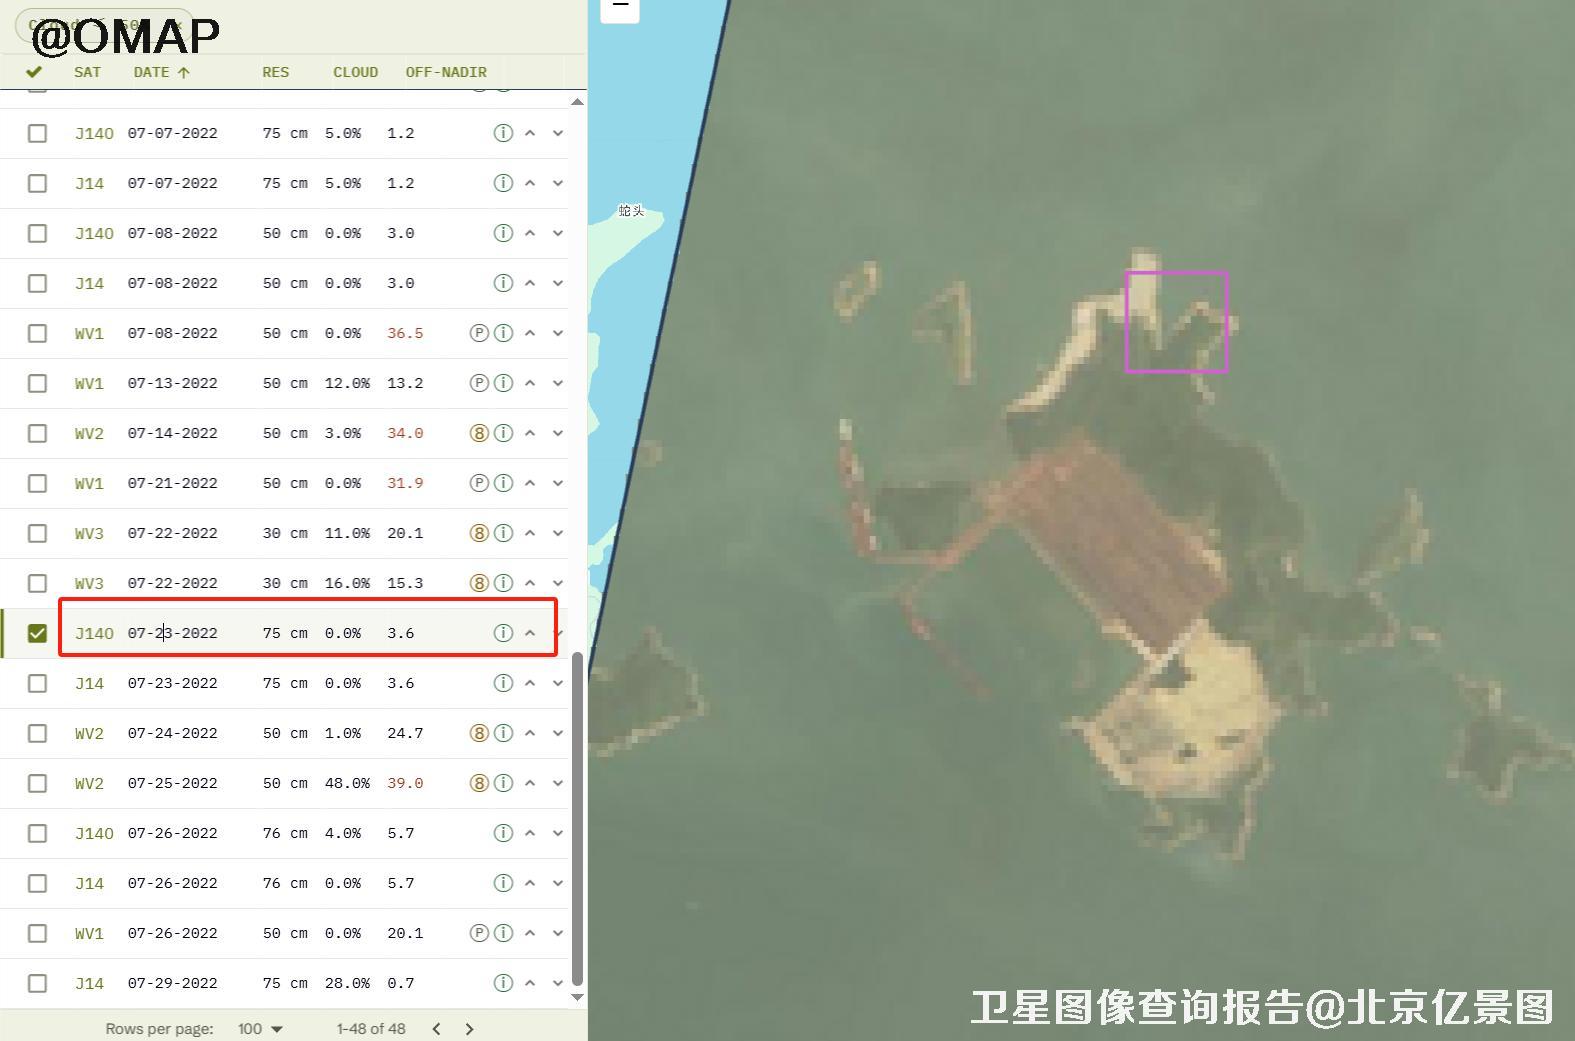Viewport: 1575px width, 1041px height.
Task: Click down chevron on WV1 07-13-2022 row
Action: (x=558, y=383)
